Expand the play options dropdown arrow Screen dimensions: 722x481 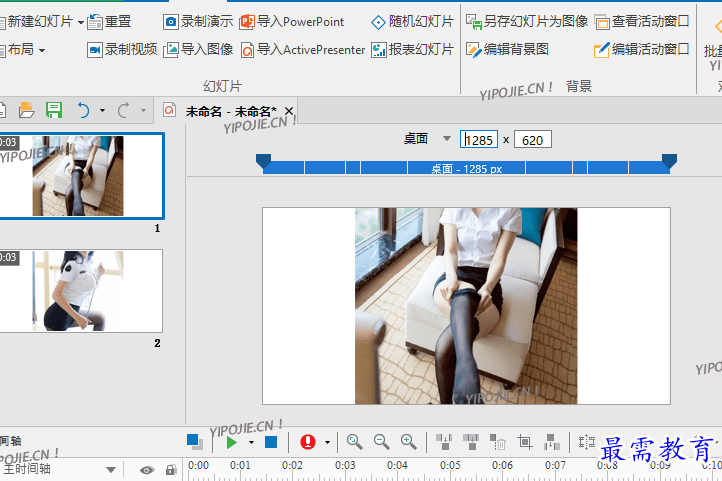pyautogui.click(x=251, y=443)
